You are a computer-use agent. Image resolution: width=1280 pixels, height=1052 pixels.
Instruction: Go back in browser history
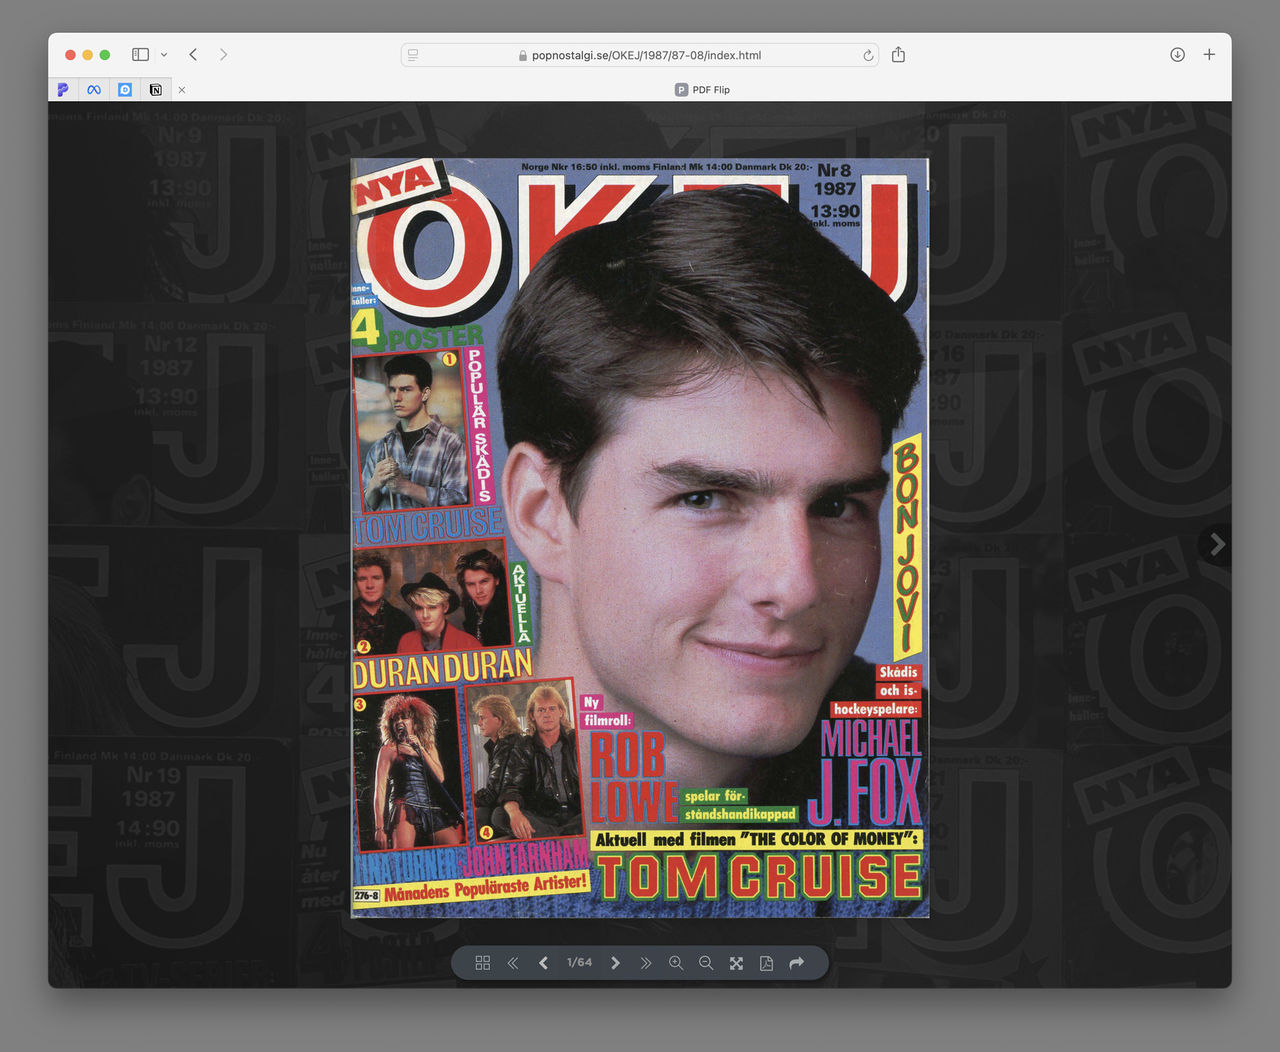pos(193,55)
